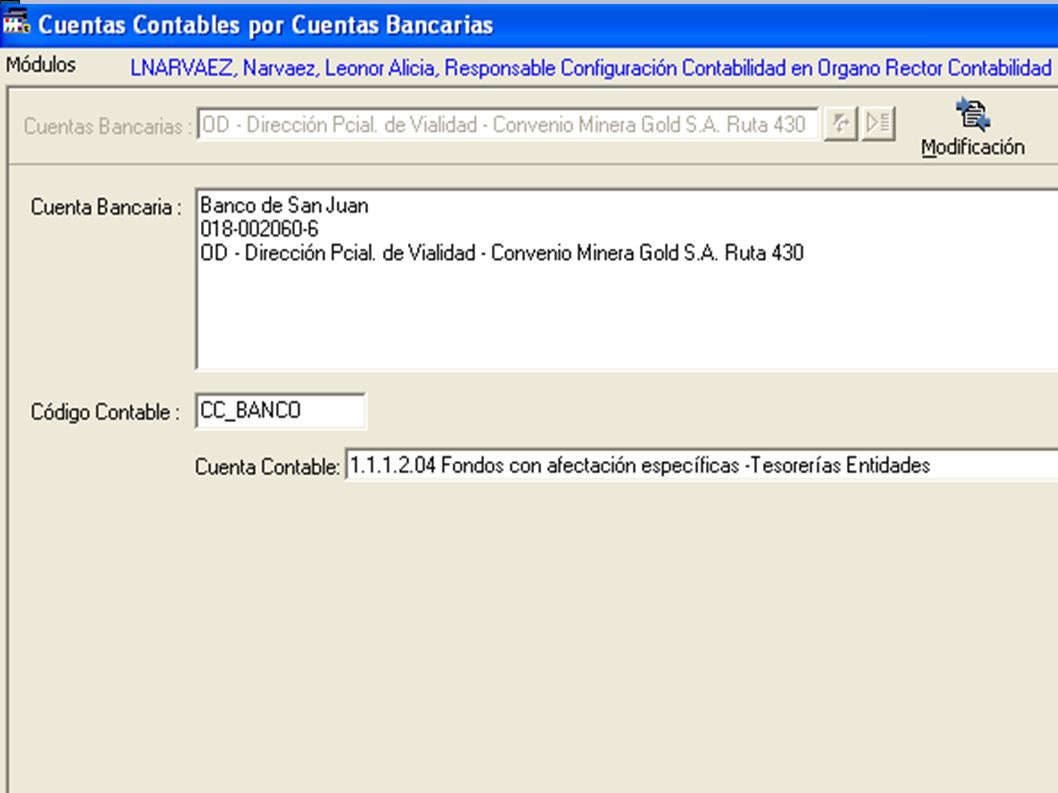The width and height of the screenshot is (1058, 793).
Task: Click the Modificación icon button
Action: pyautogui.click(x=972, y=128)
